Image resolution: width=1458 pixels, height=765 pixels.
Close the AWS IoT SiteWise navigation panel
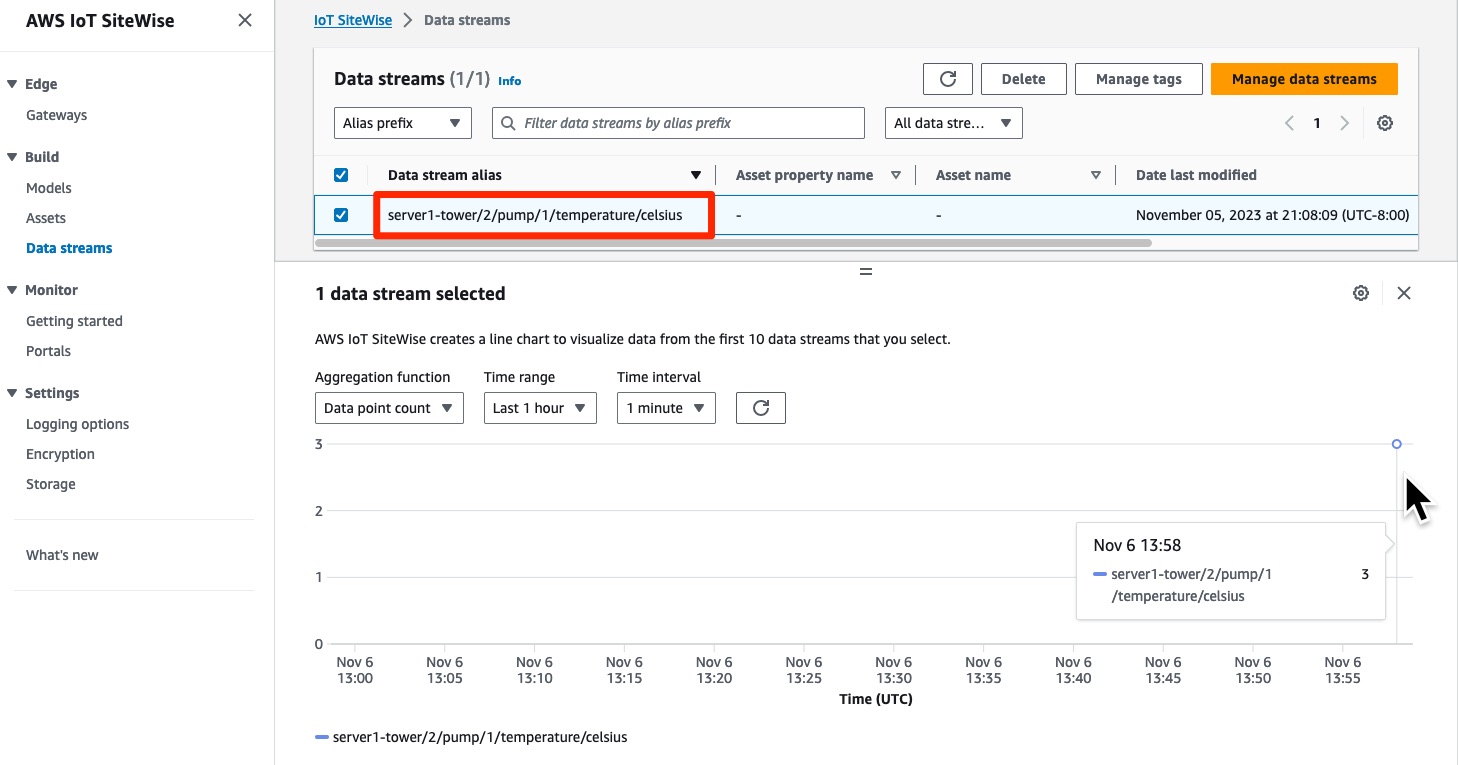pyautogui.click(x=244, y=20)
